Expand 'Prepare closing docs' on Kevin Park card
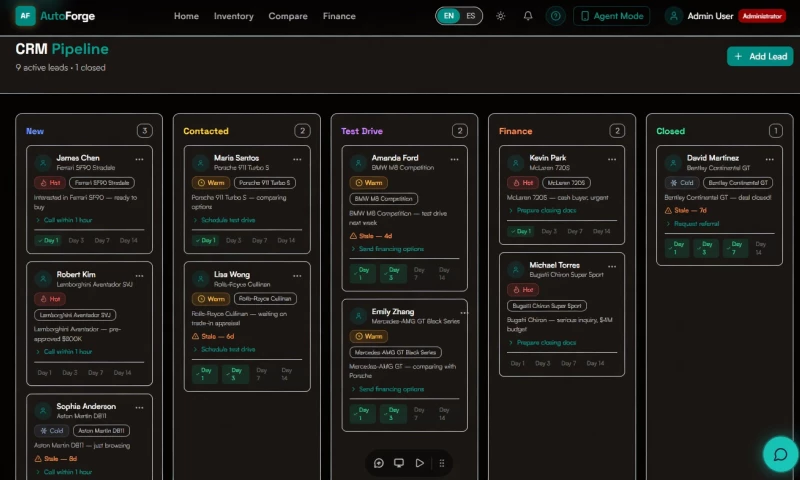The image size is (800, 480). [542, 210]
